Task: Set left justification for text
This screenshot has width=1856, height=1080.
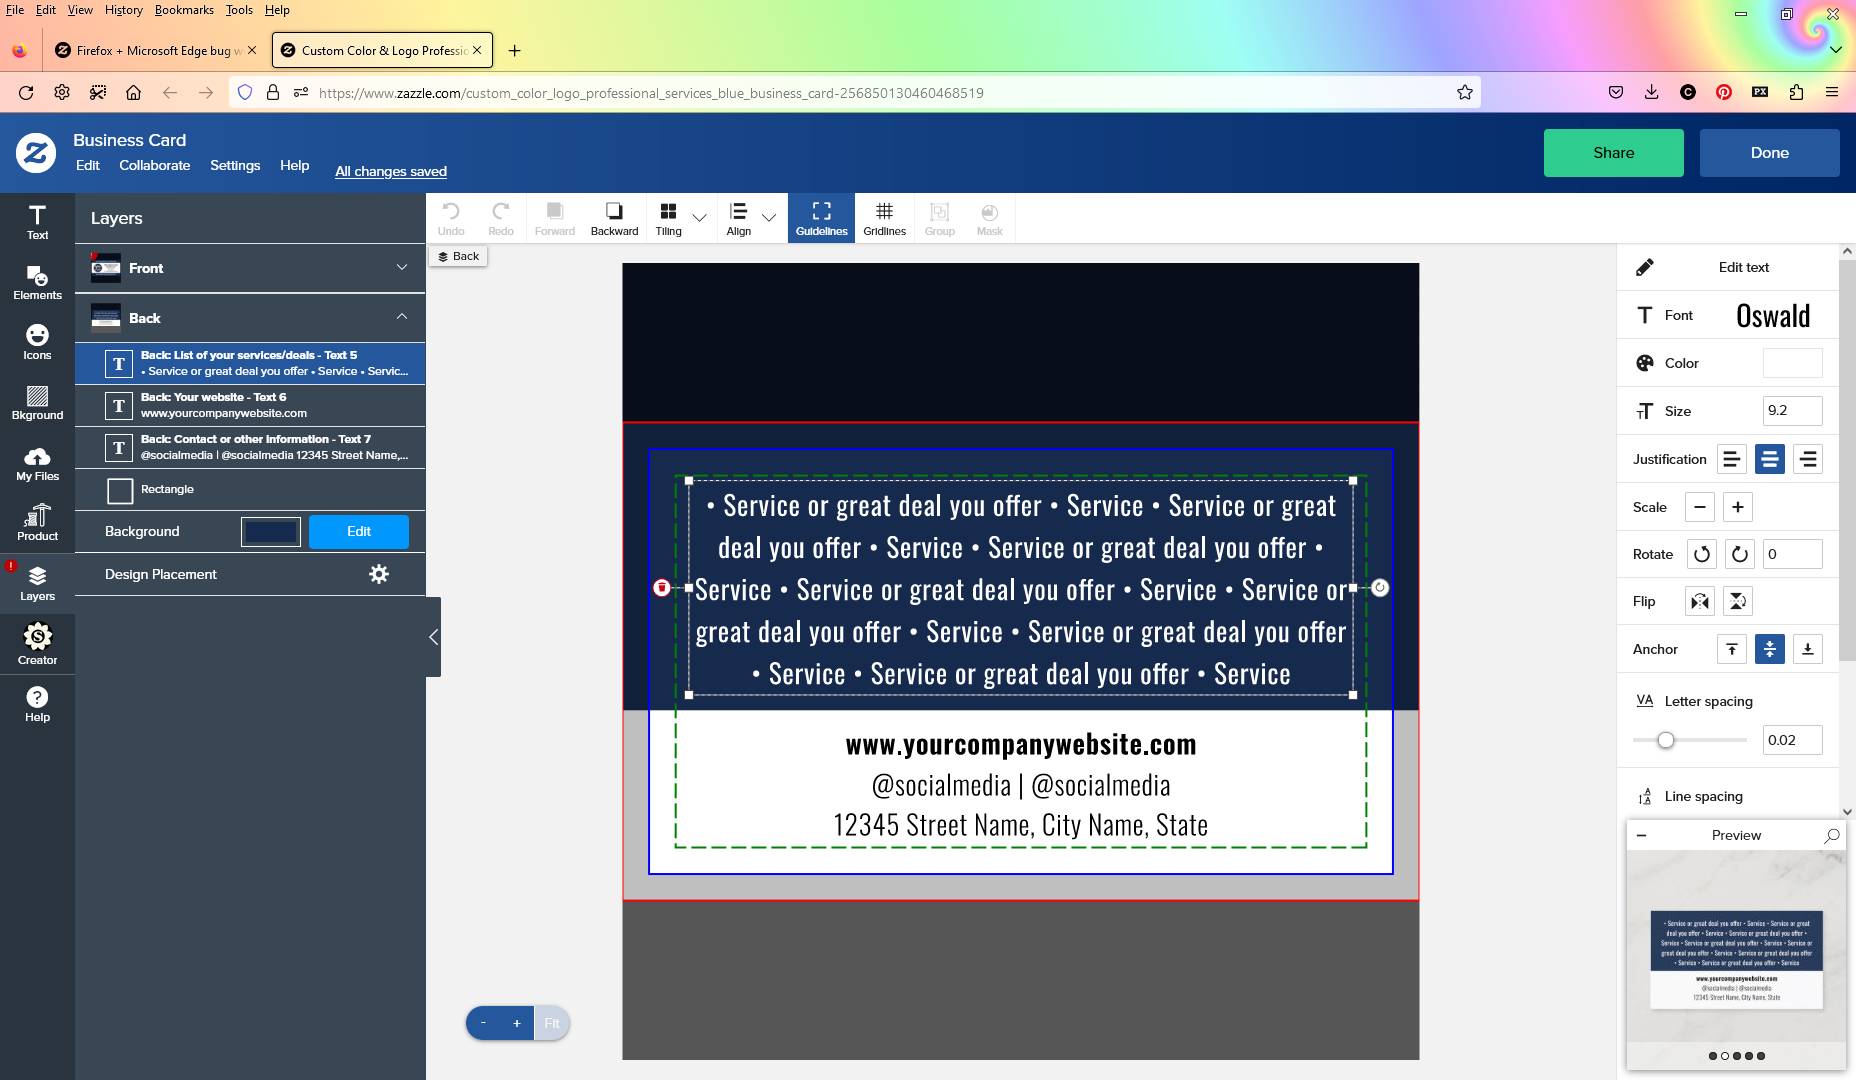Action: coord(1731,459)
